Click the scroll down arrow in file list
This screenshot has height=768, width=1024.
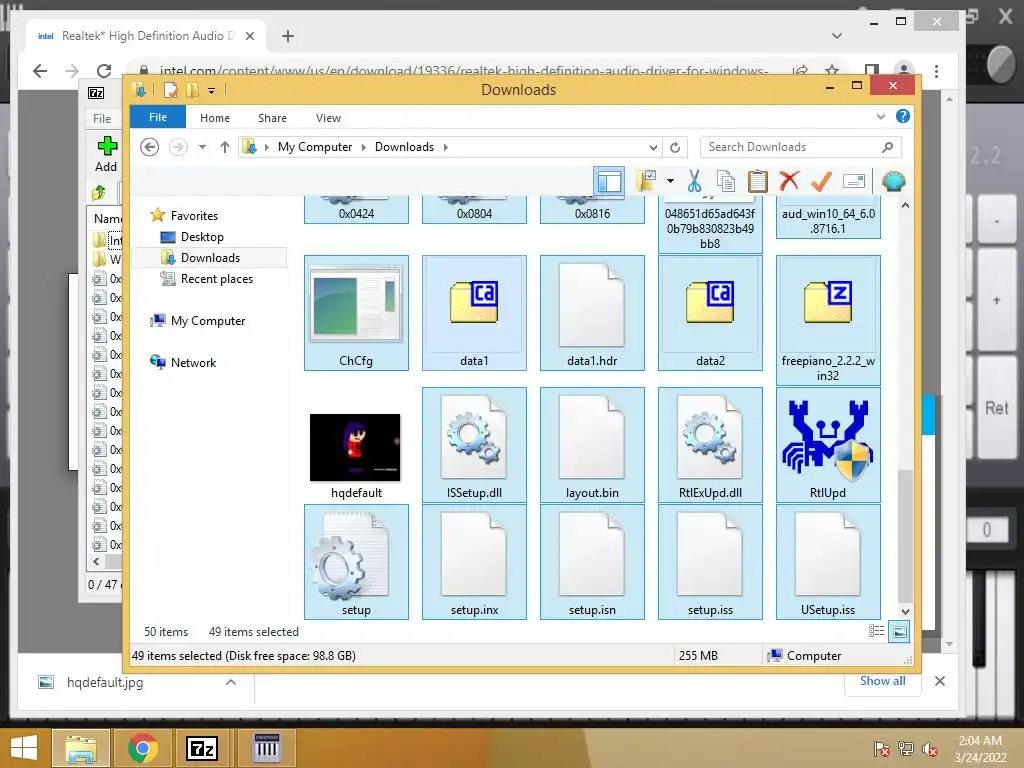click(905, 611)
